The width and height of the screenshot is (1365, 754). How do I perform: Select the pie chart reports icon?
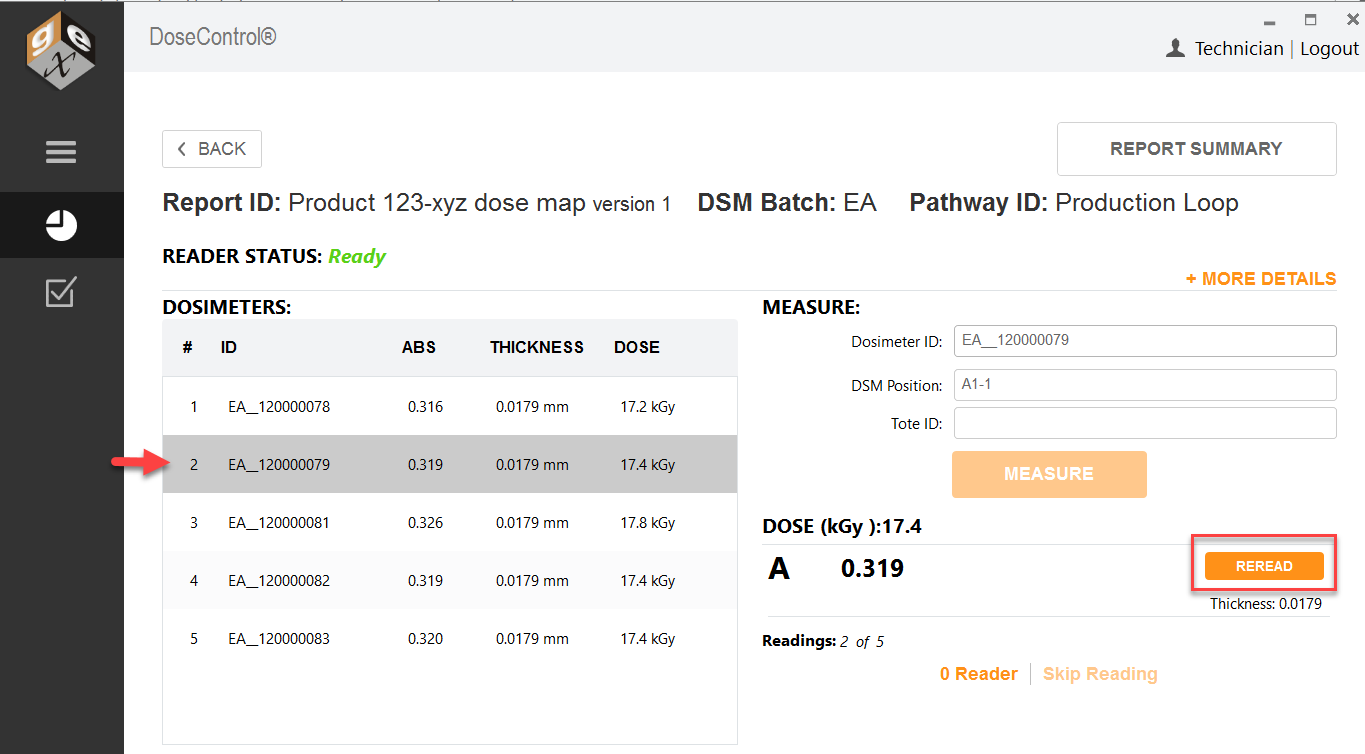pyautogui.click(x=61, y=225)
